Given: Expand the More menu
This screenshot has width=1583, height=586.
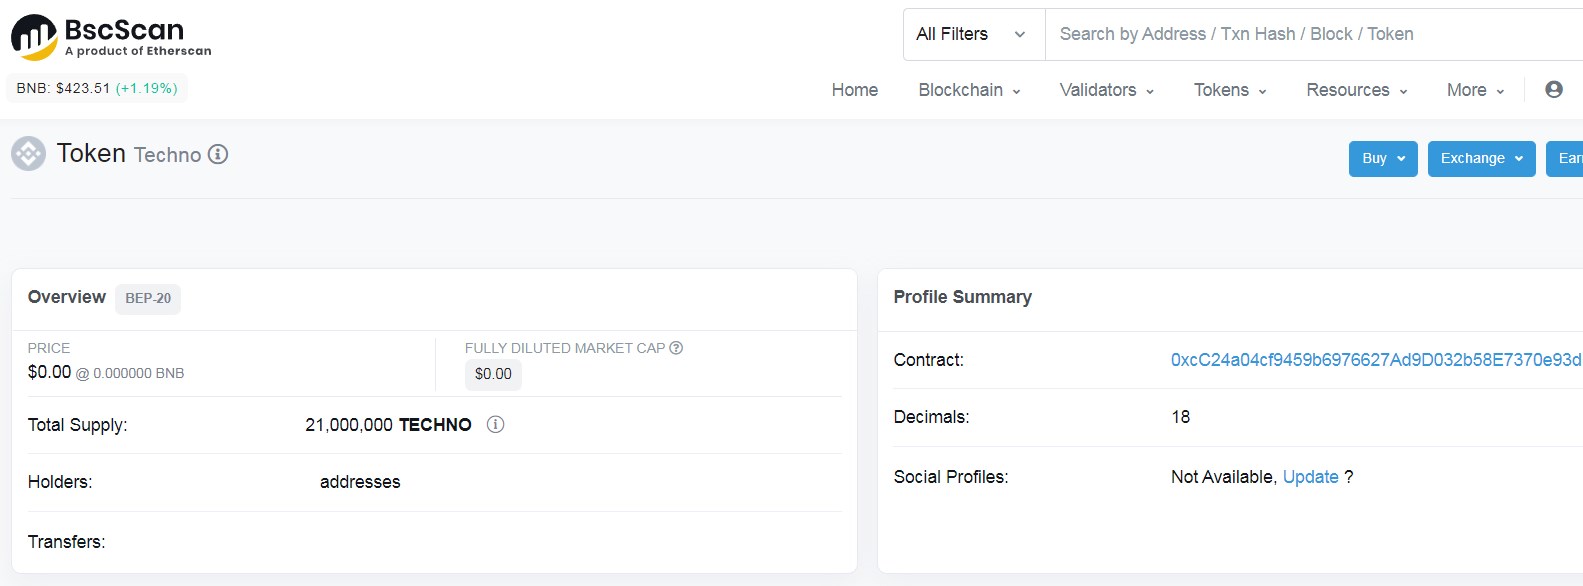Looking at the screenshot, I should pyautogui.click(x=1475, y=90).
